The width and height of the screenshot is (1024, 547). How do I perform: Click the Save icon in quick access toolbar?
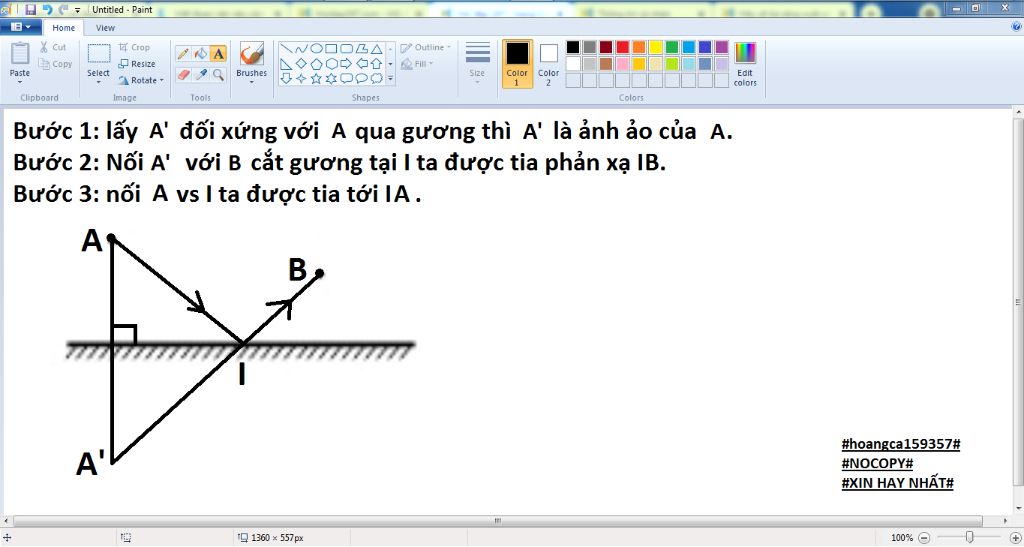(x=30, y=10)
